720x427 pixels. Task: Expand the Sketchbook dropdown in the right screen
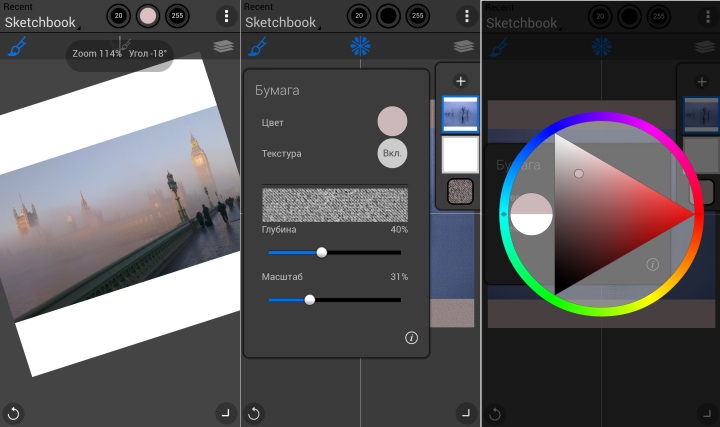(x=522, y=22)
